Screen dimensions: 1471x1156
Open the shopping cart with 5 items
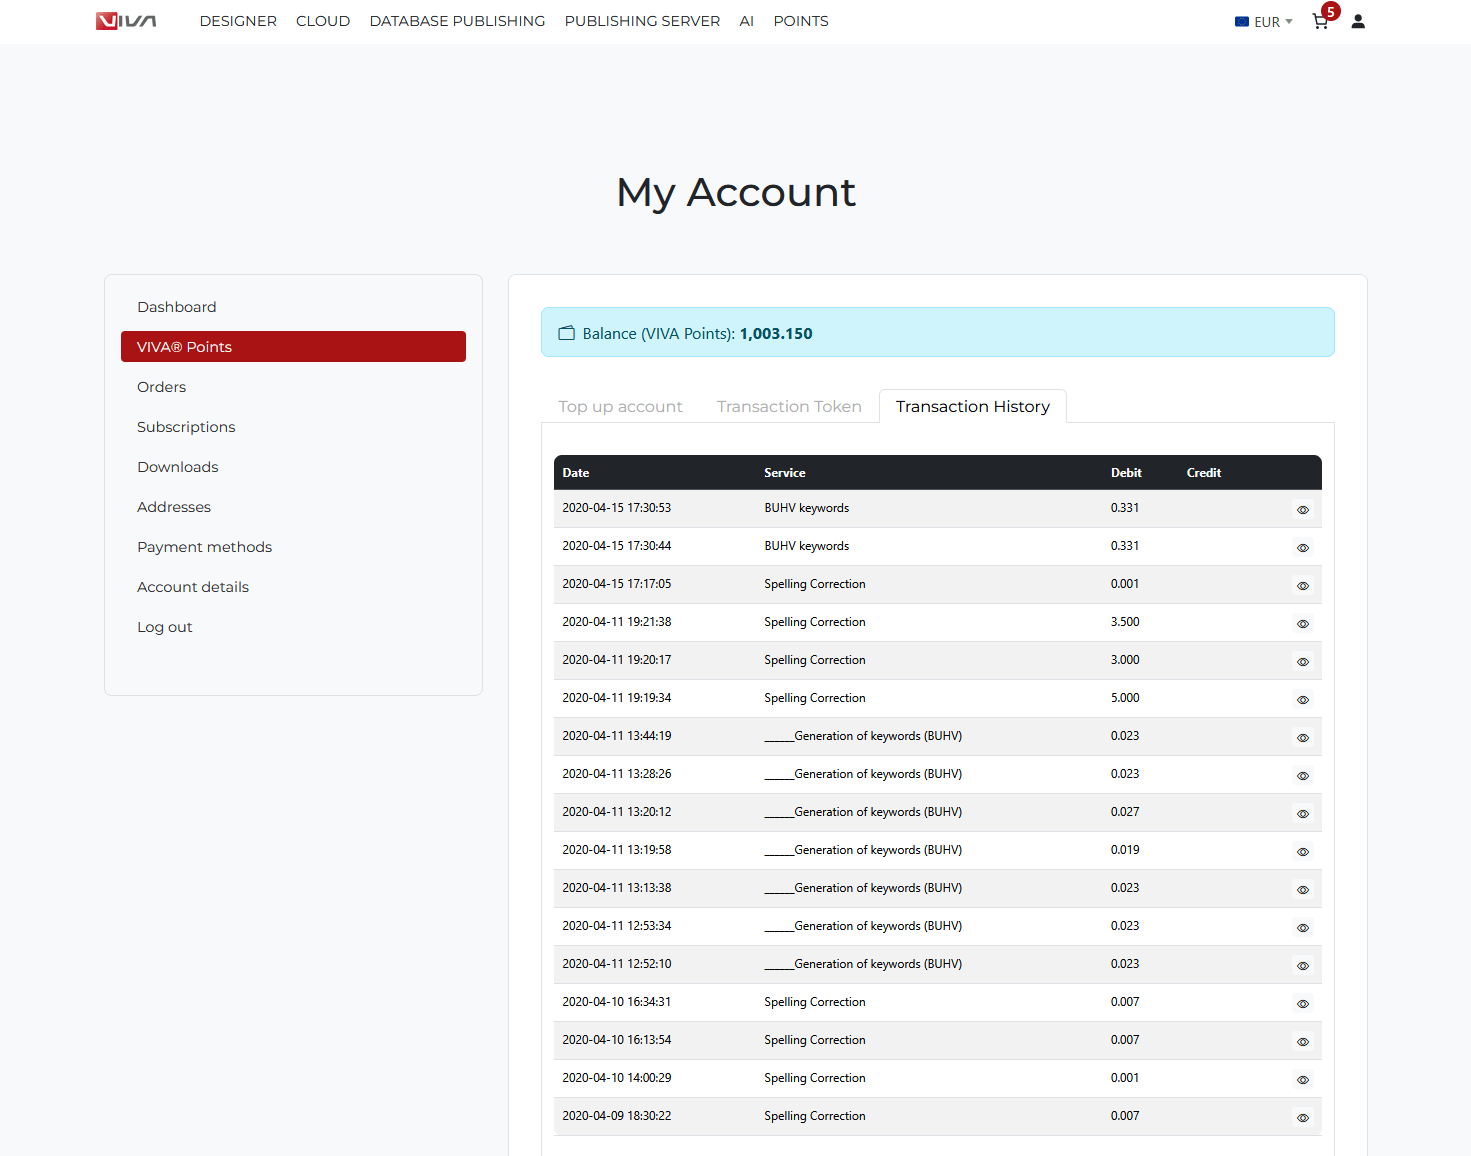1321,21
